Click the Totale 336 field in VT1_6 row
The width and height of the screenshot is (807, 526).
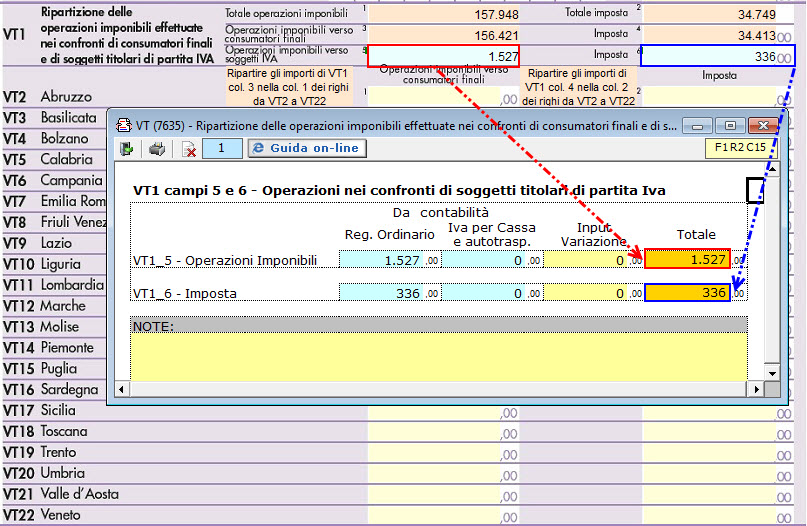point(687,292)
